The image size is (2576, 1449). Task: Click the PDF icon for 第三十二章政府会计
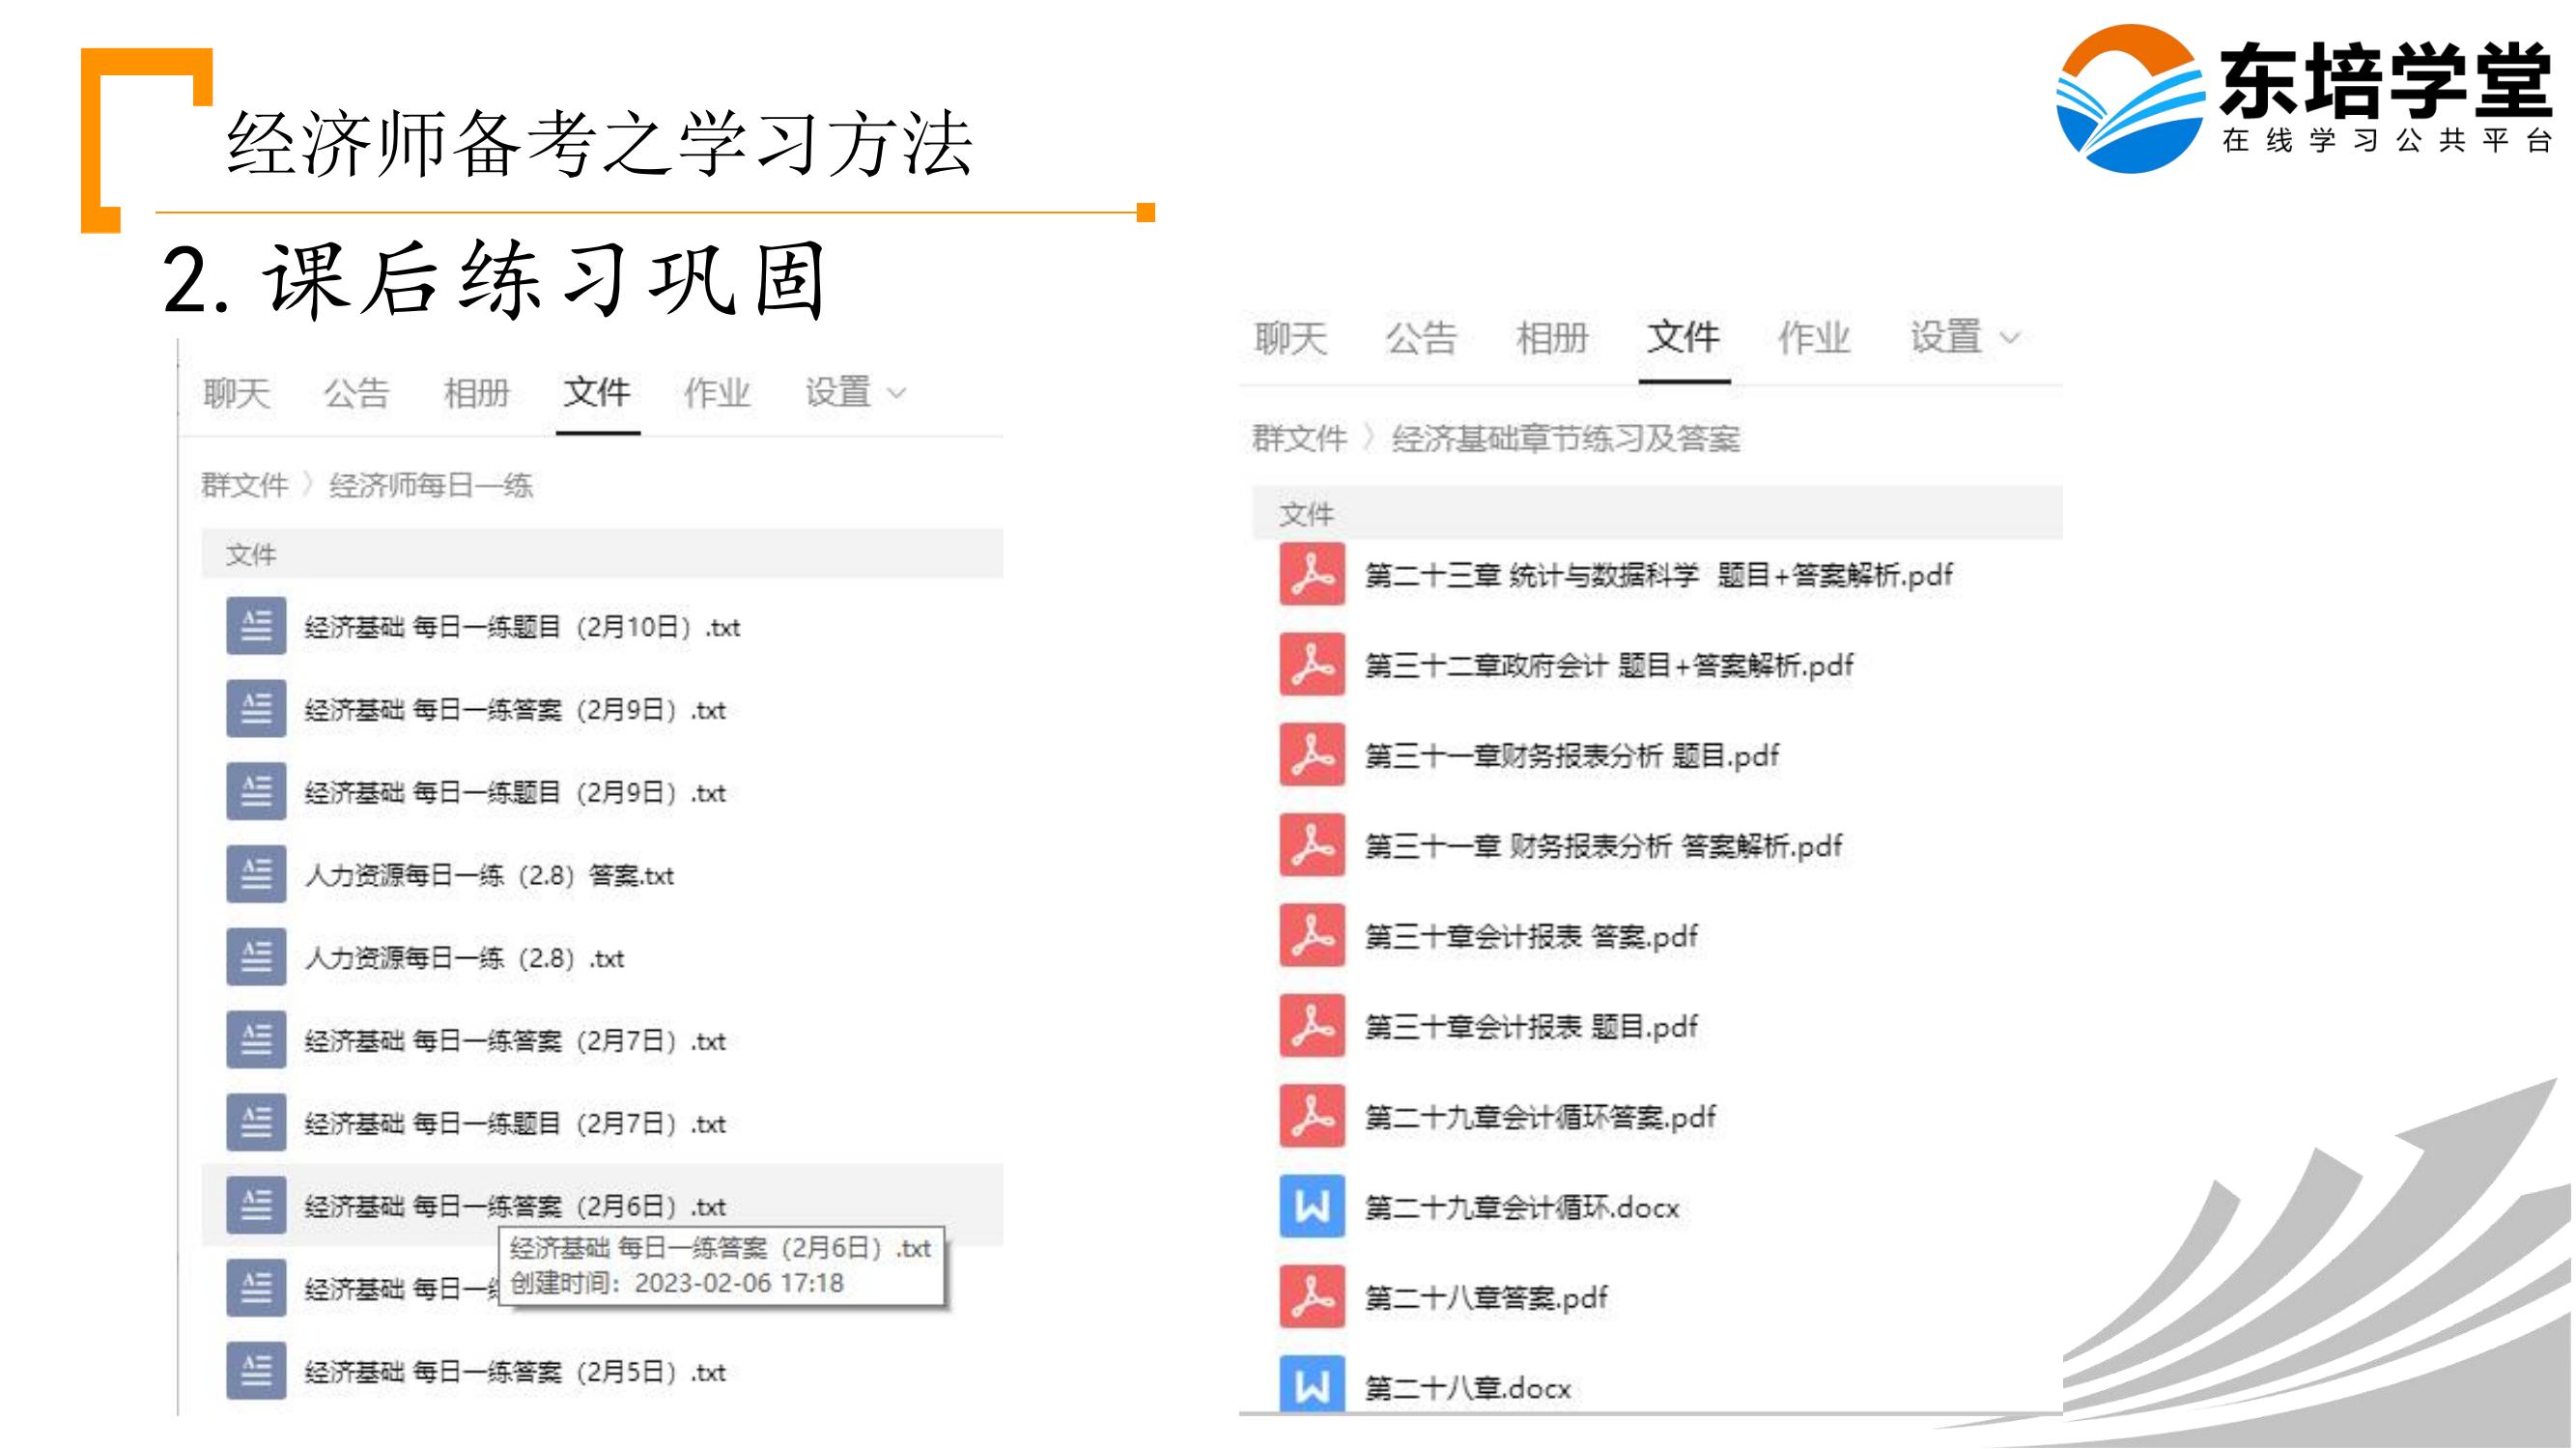[1311, 665]
